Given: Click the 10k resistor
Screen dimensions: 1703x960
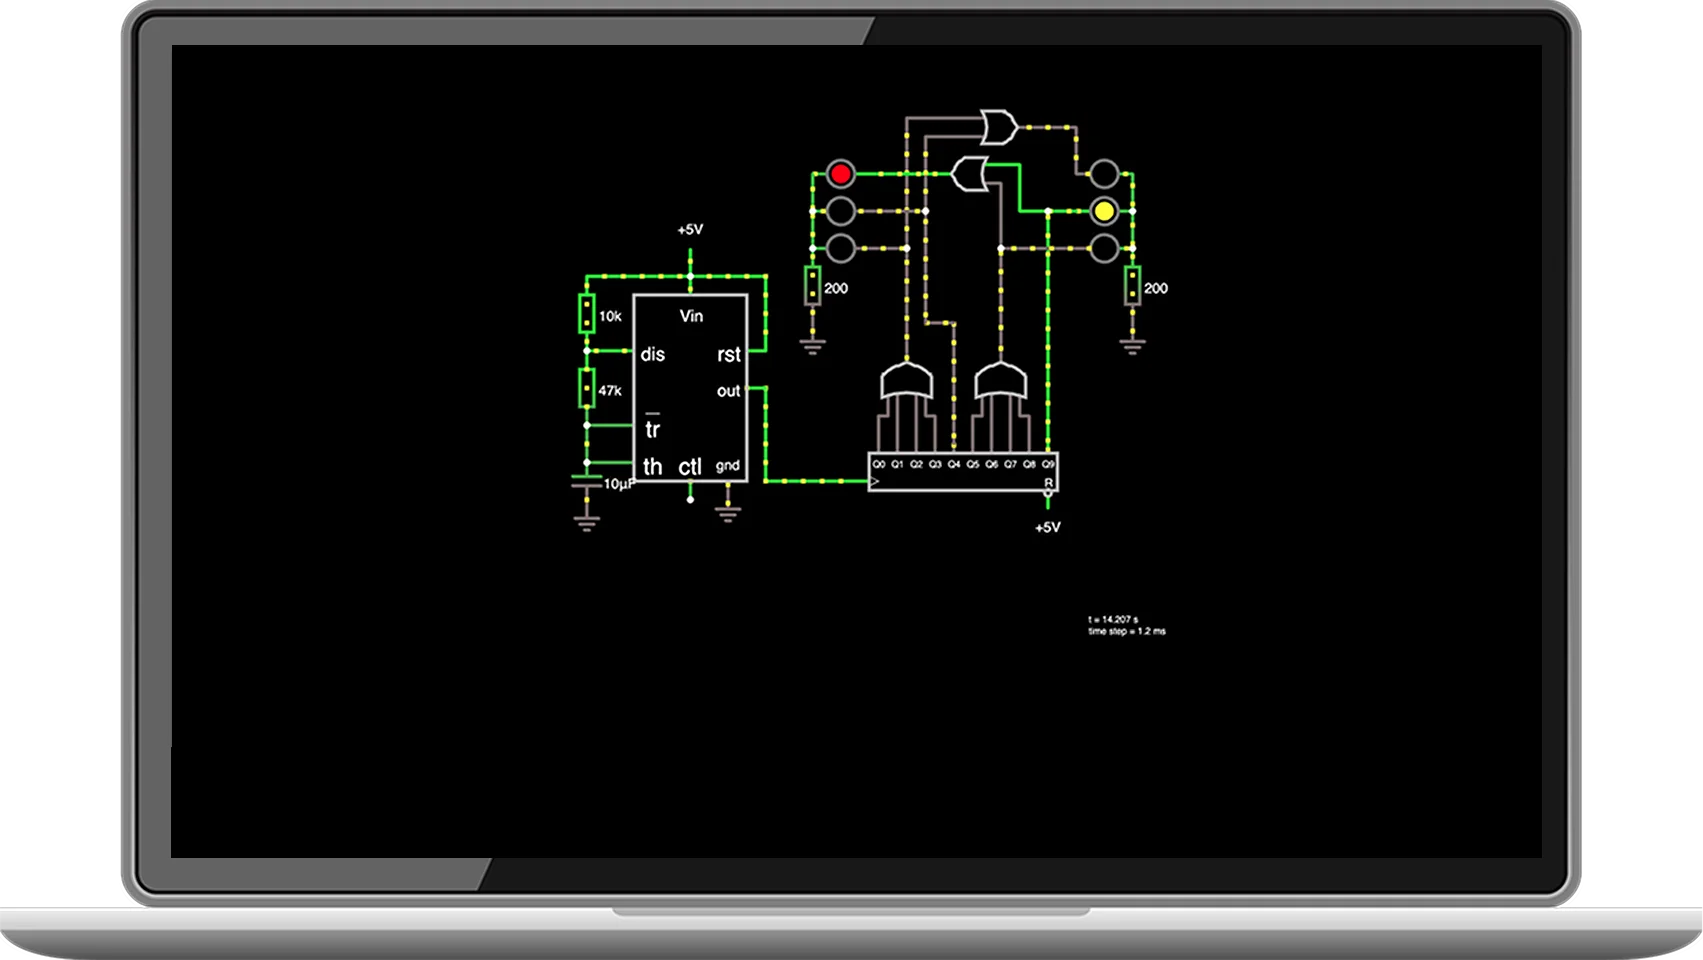Looking at the screenshot, I should 587,314.
